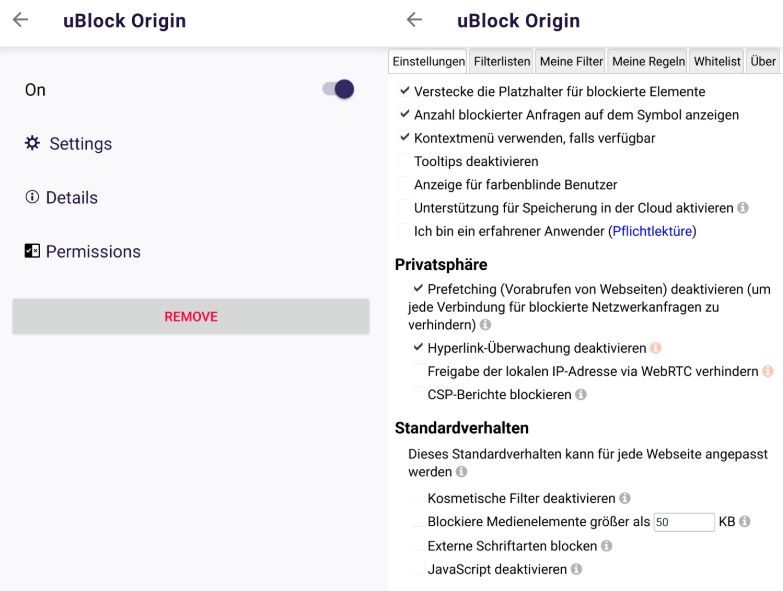Viewport: 783px width, 591px height.
Task: Go back using the right panel arrow
Action: [x=414, y=20]
